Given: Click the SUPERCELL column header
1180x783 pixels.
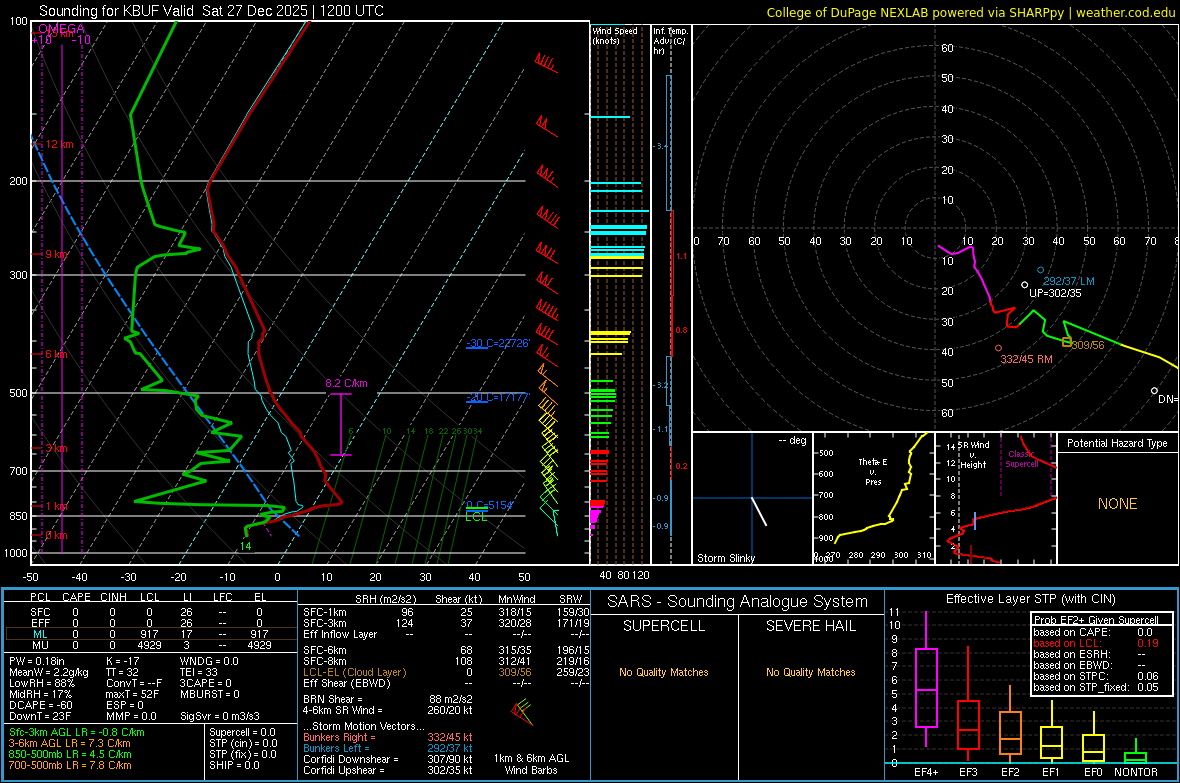Looking at the screenshot, I should 664,626.
